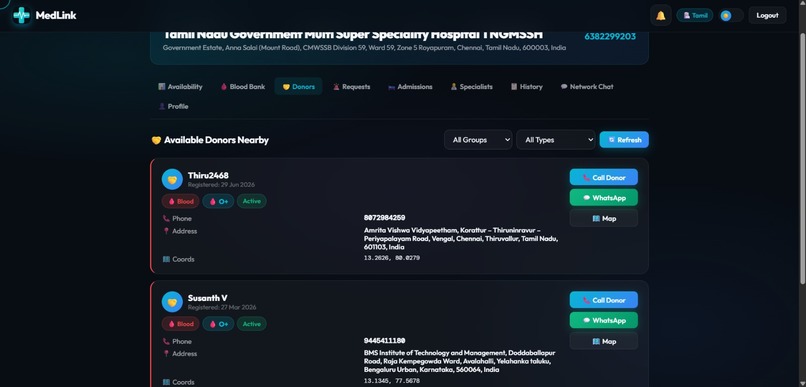Refresh the donors list

[624, 140]
